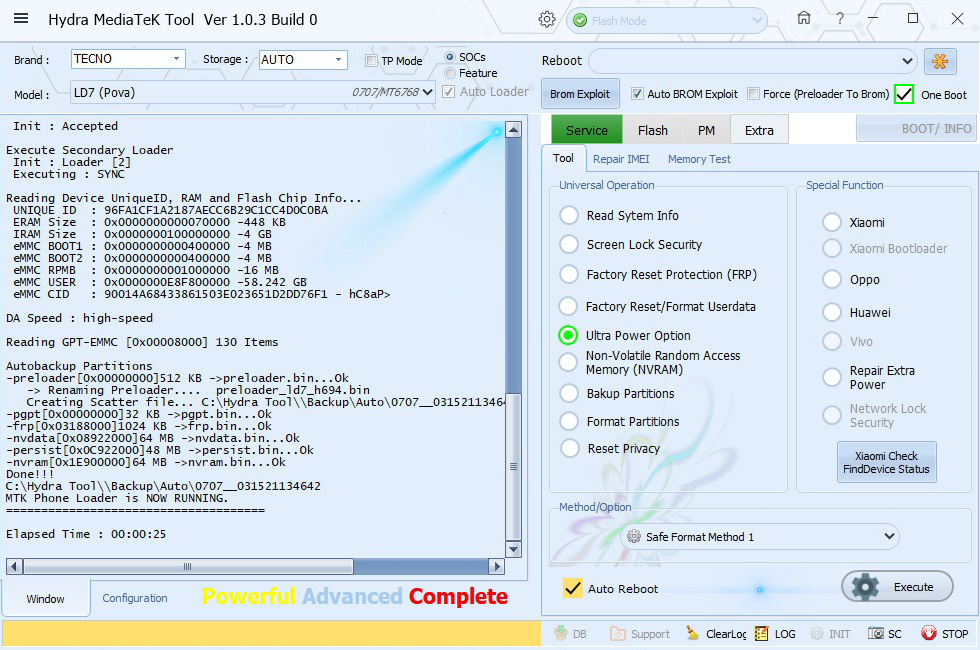Toggle the Auto Reboot checkbox

(572, 588)
